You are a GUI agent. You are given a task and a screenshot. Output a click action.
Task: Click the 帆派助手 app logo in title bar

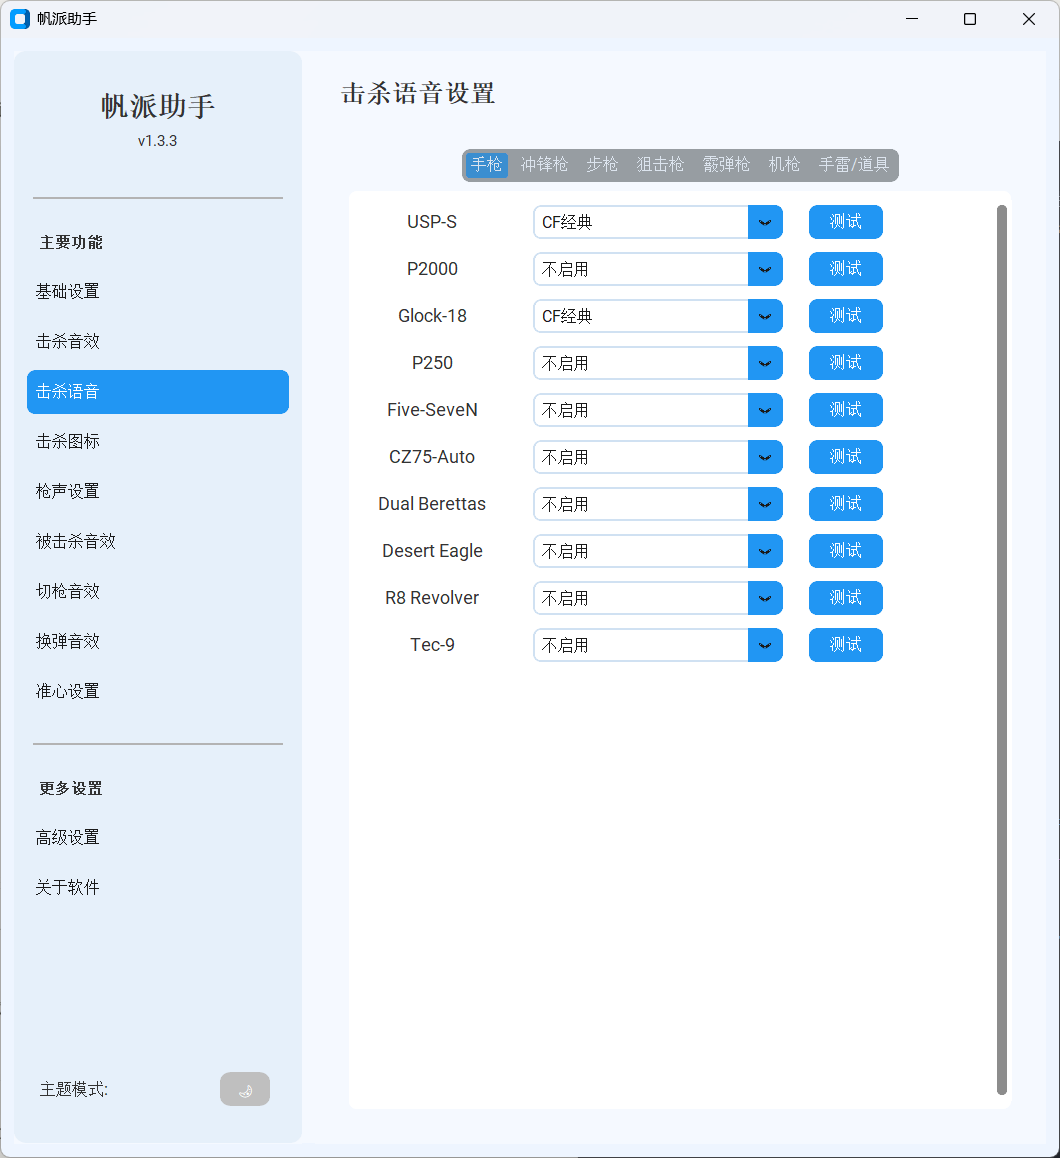pyautogui.click(x=19, y=19)
